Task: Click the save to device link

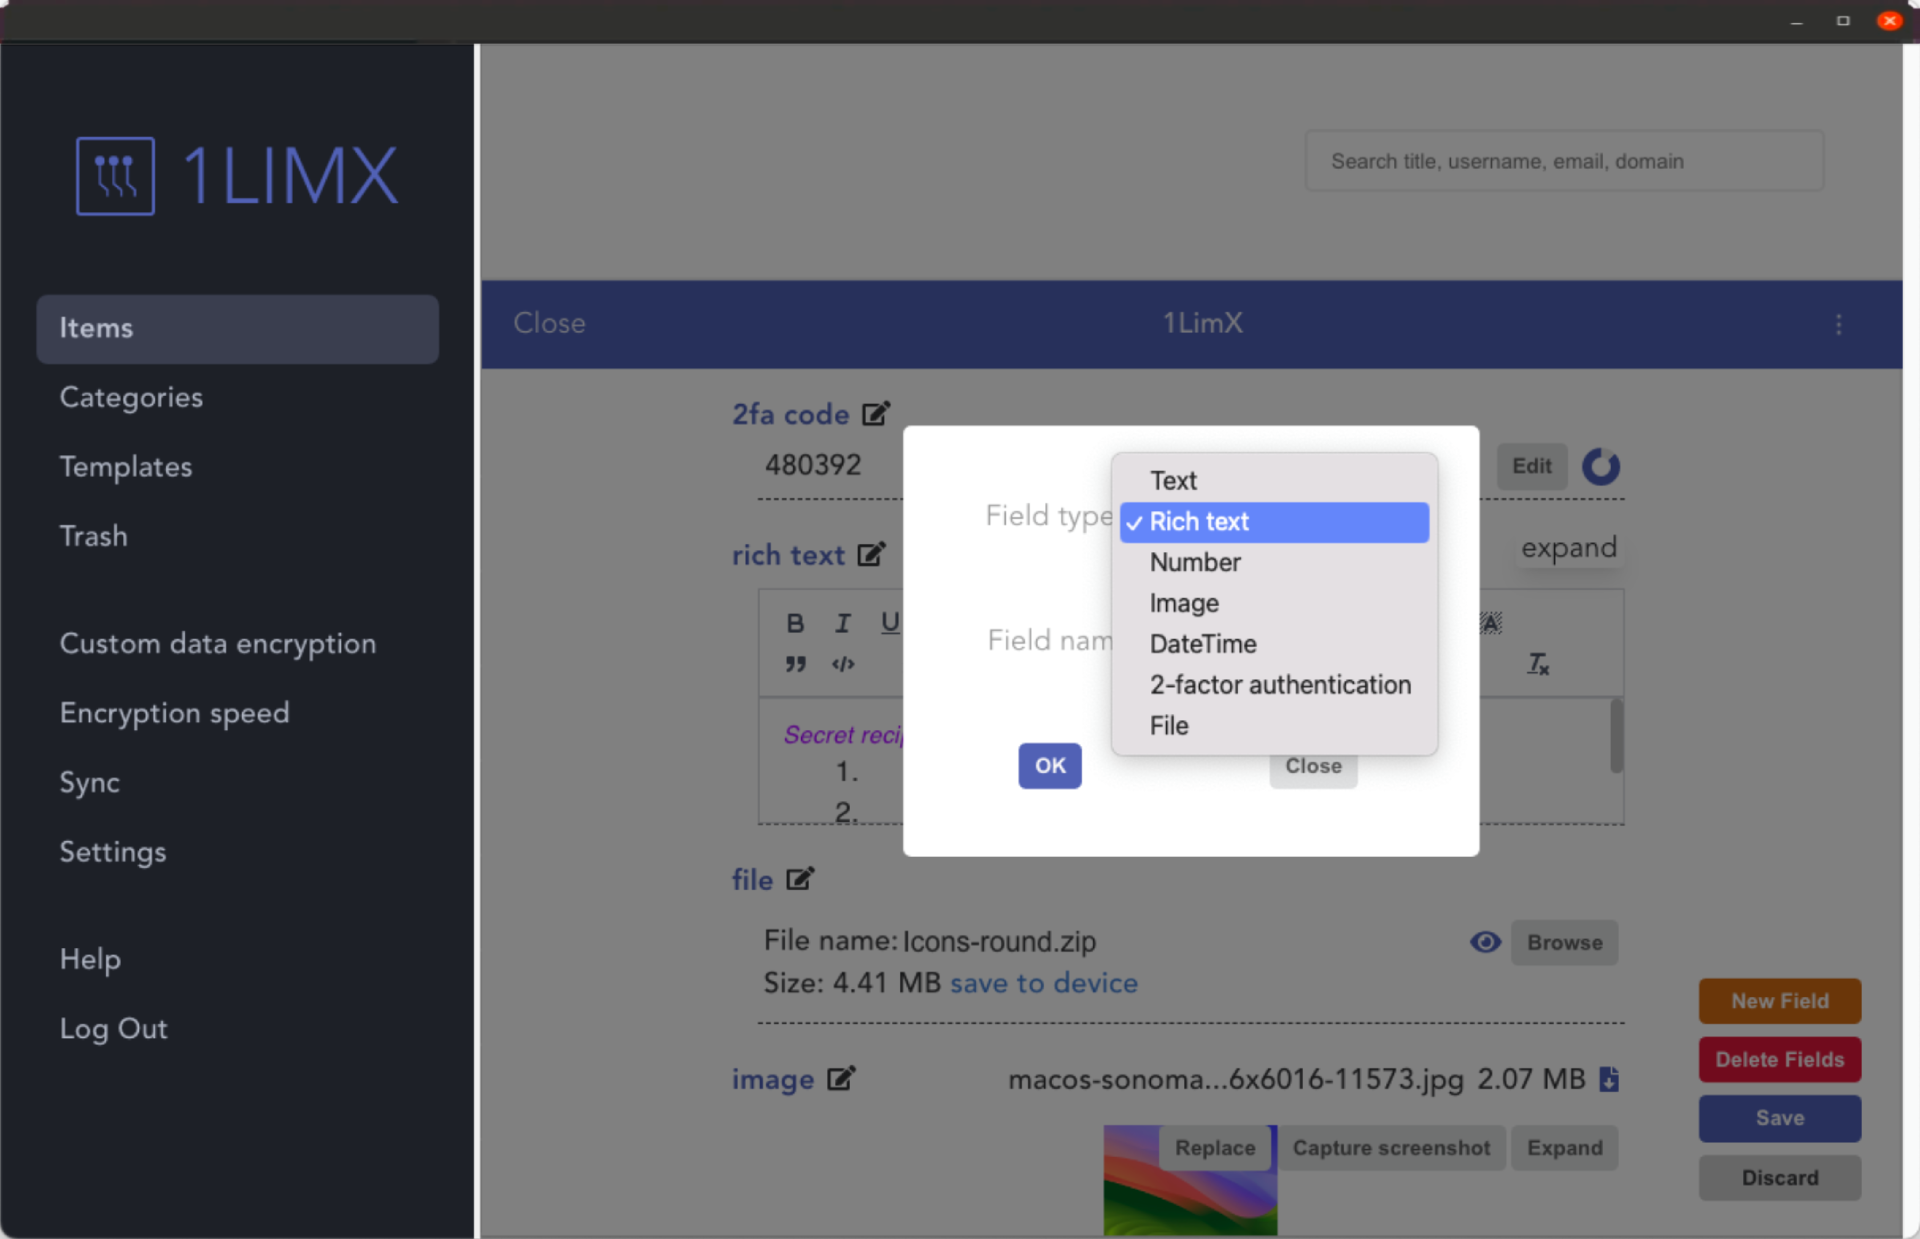Action: 1043,983
